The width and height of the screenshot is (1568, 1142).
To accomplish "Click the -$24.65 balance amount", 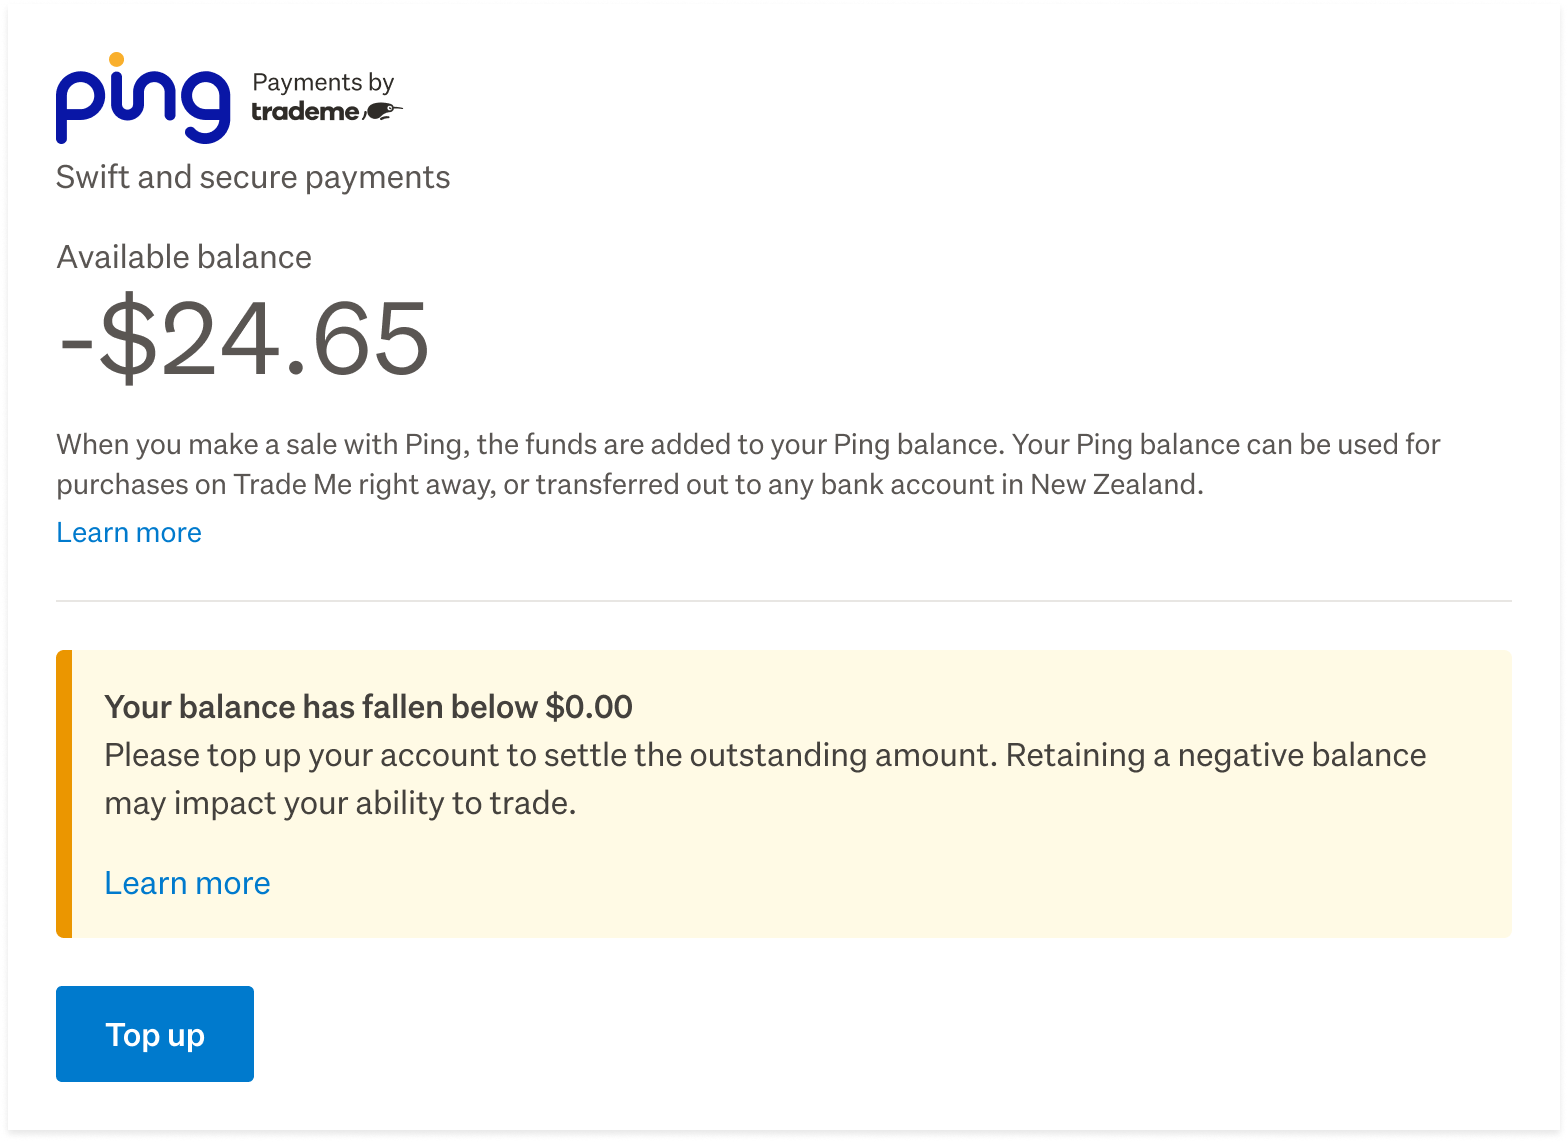I will click(x=244, y=340).
